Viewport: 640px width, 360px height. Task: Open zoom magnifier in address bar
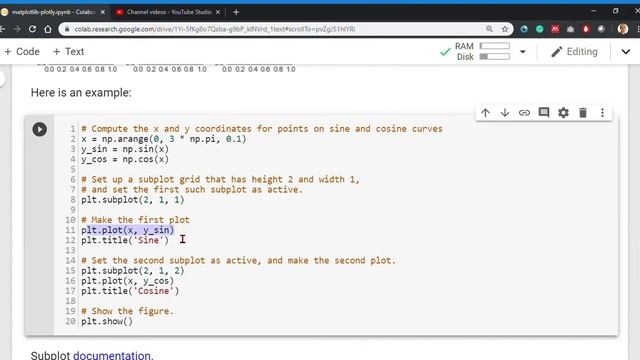point(489,29)
